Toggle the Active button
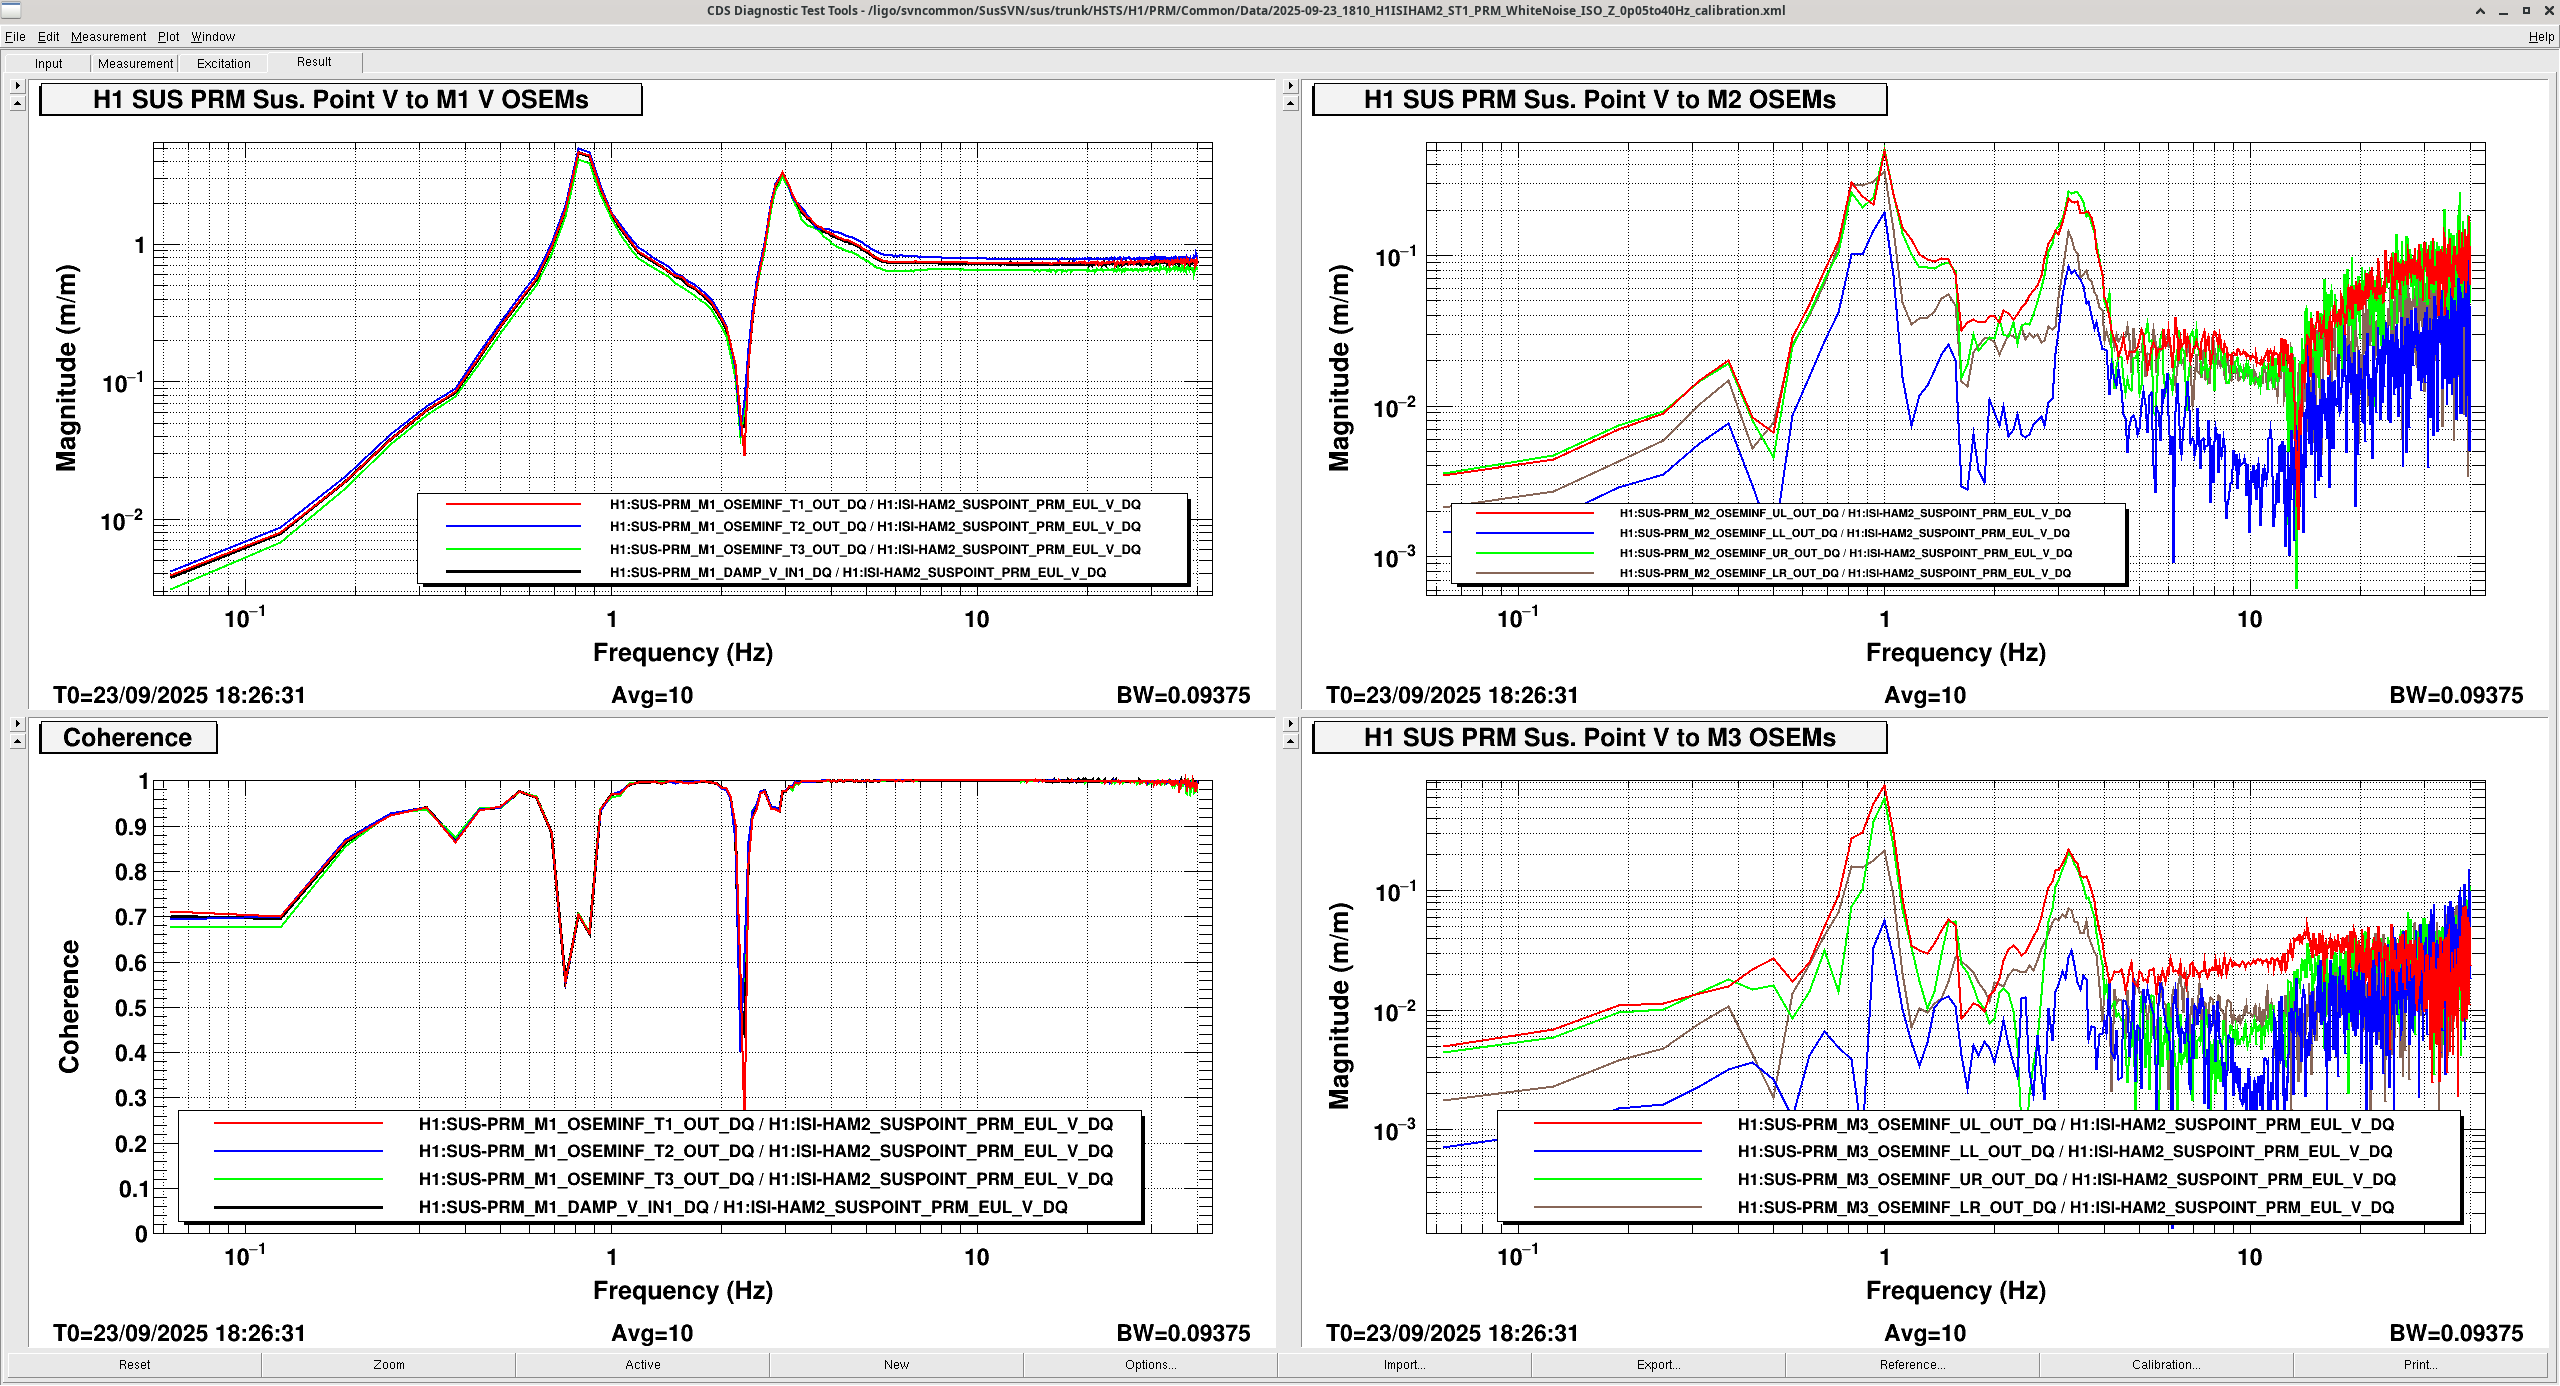Viewport: 2560px width, 1386px height. point(643,1365)
